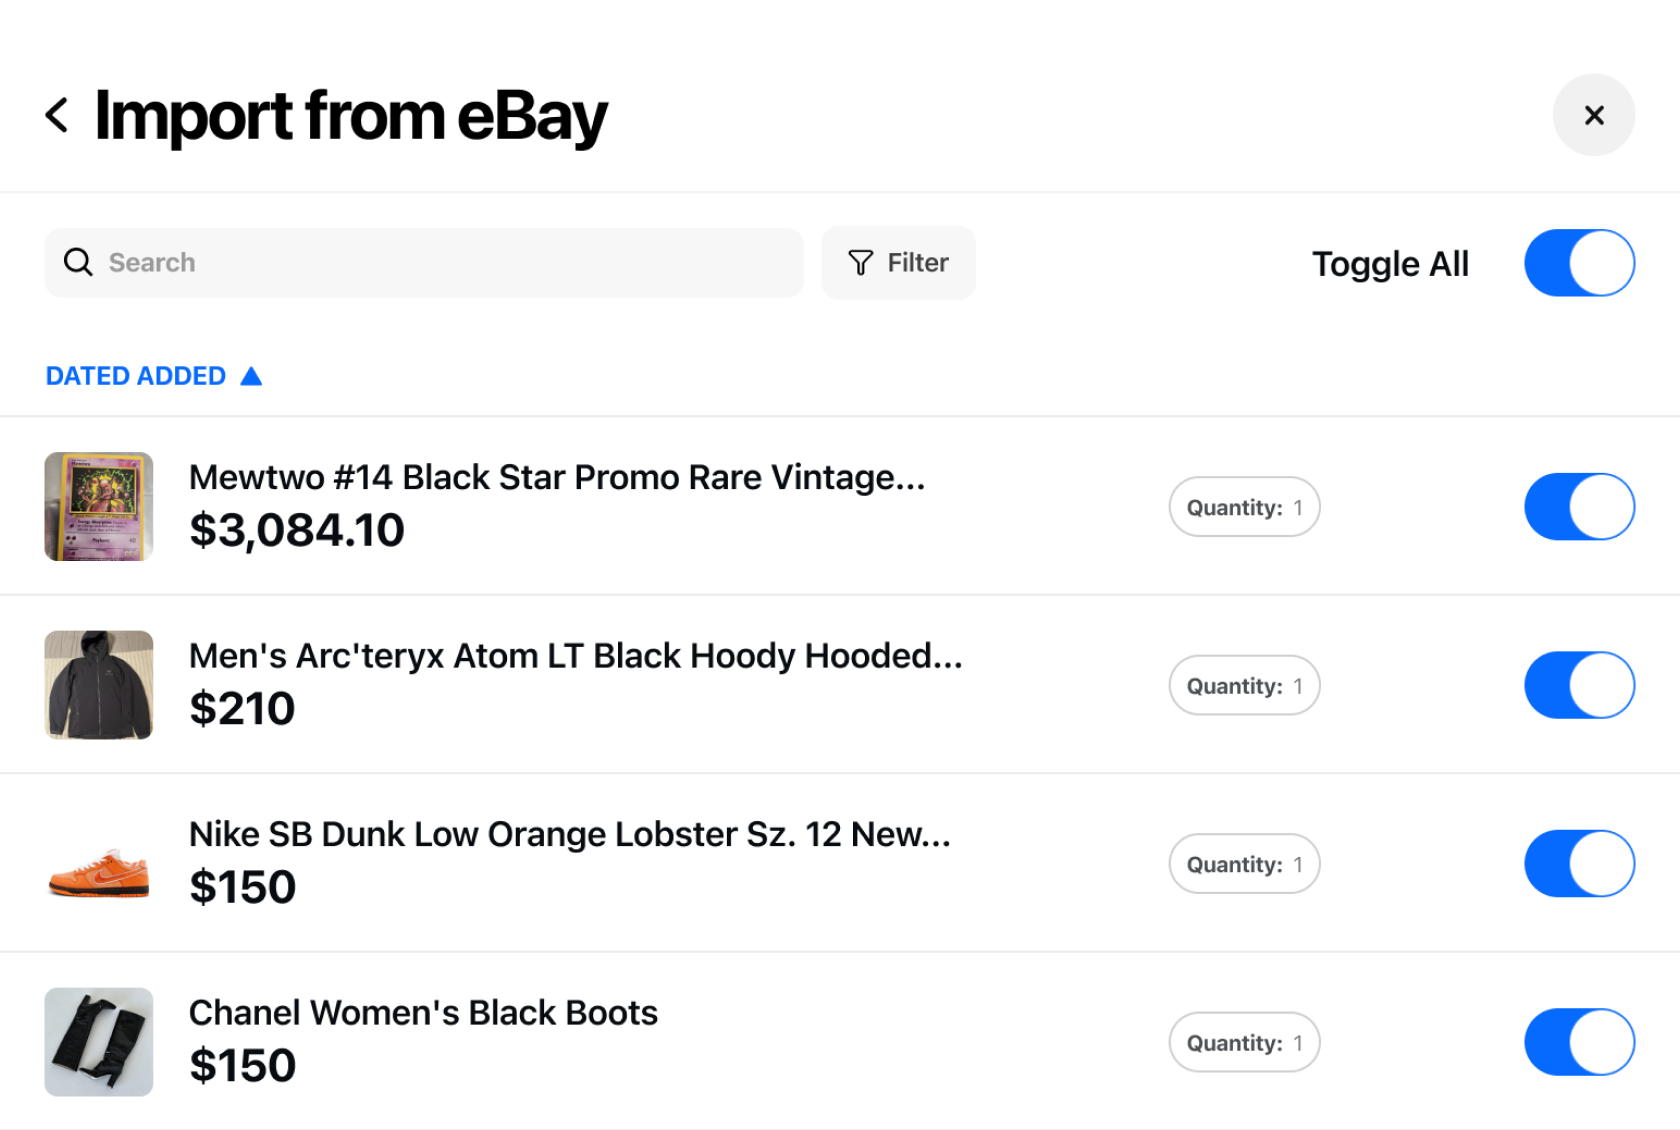Open the Arc'teryx hoody thumbnail image

99,685
